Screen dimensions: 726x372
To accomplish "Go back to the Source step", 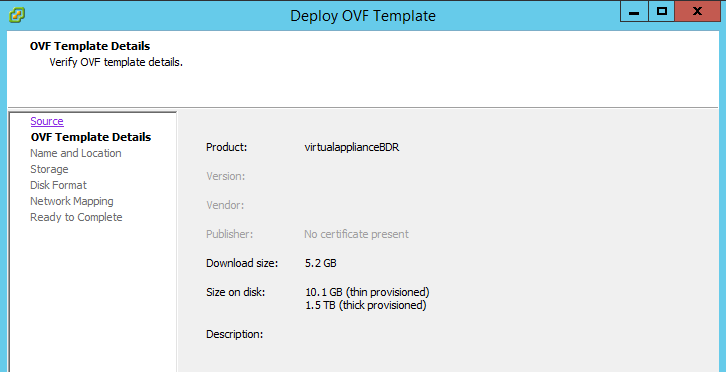I will [x=47, y=121].
